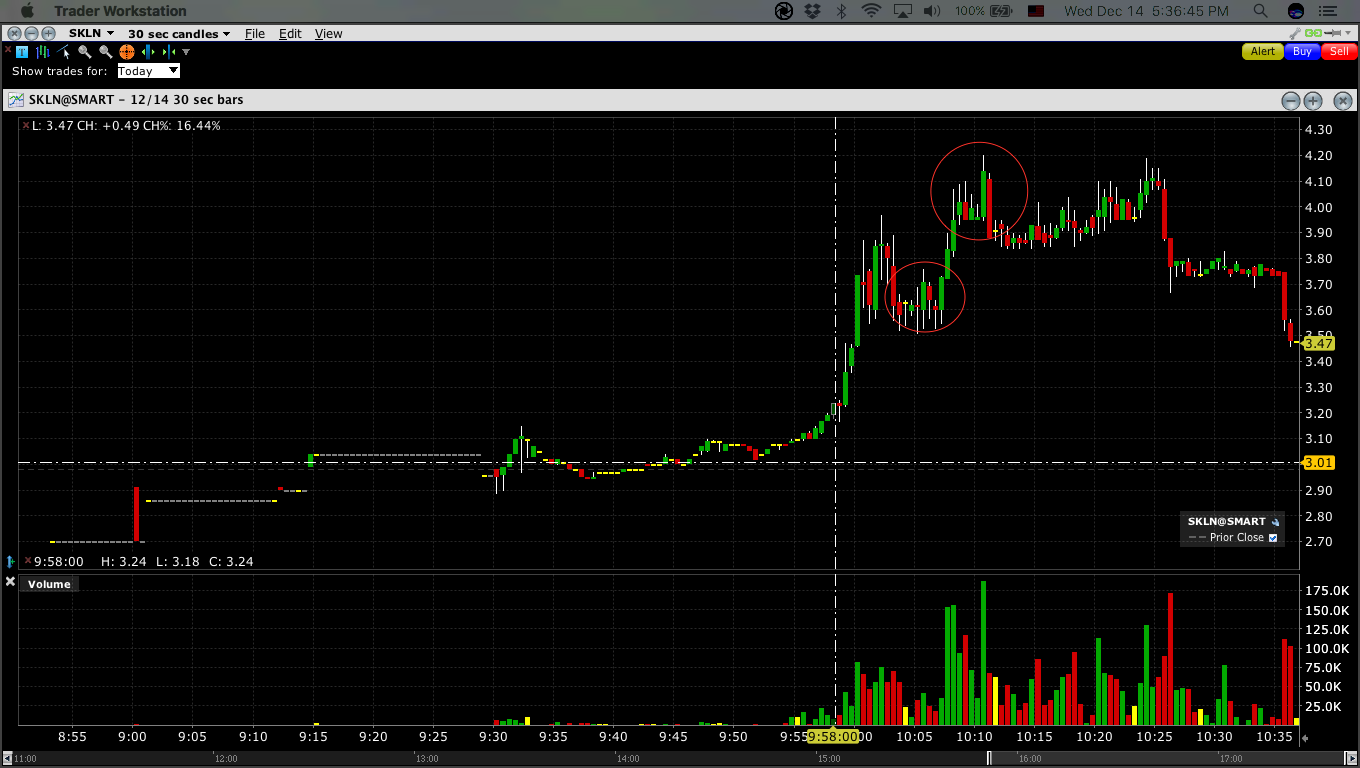Screen dimensions: 1360x768
Task: Click the Dropbox menu bar icon
Action: coord(813,11)
